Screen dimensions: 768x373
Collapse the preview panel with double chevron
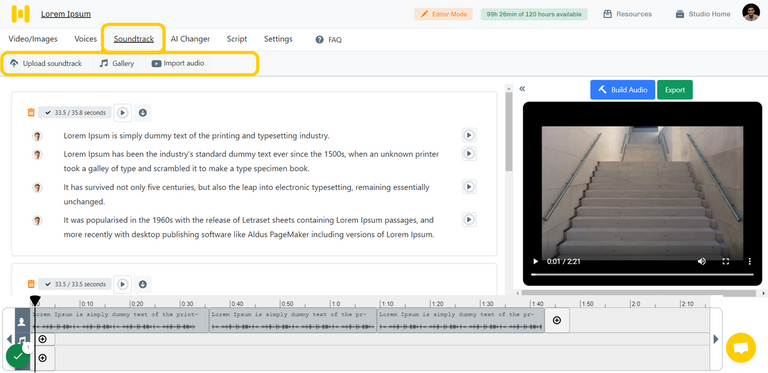click(522, 89)
